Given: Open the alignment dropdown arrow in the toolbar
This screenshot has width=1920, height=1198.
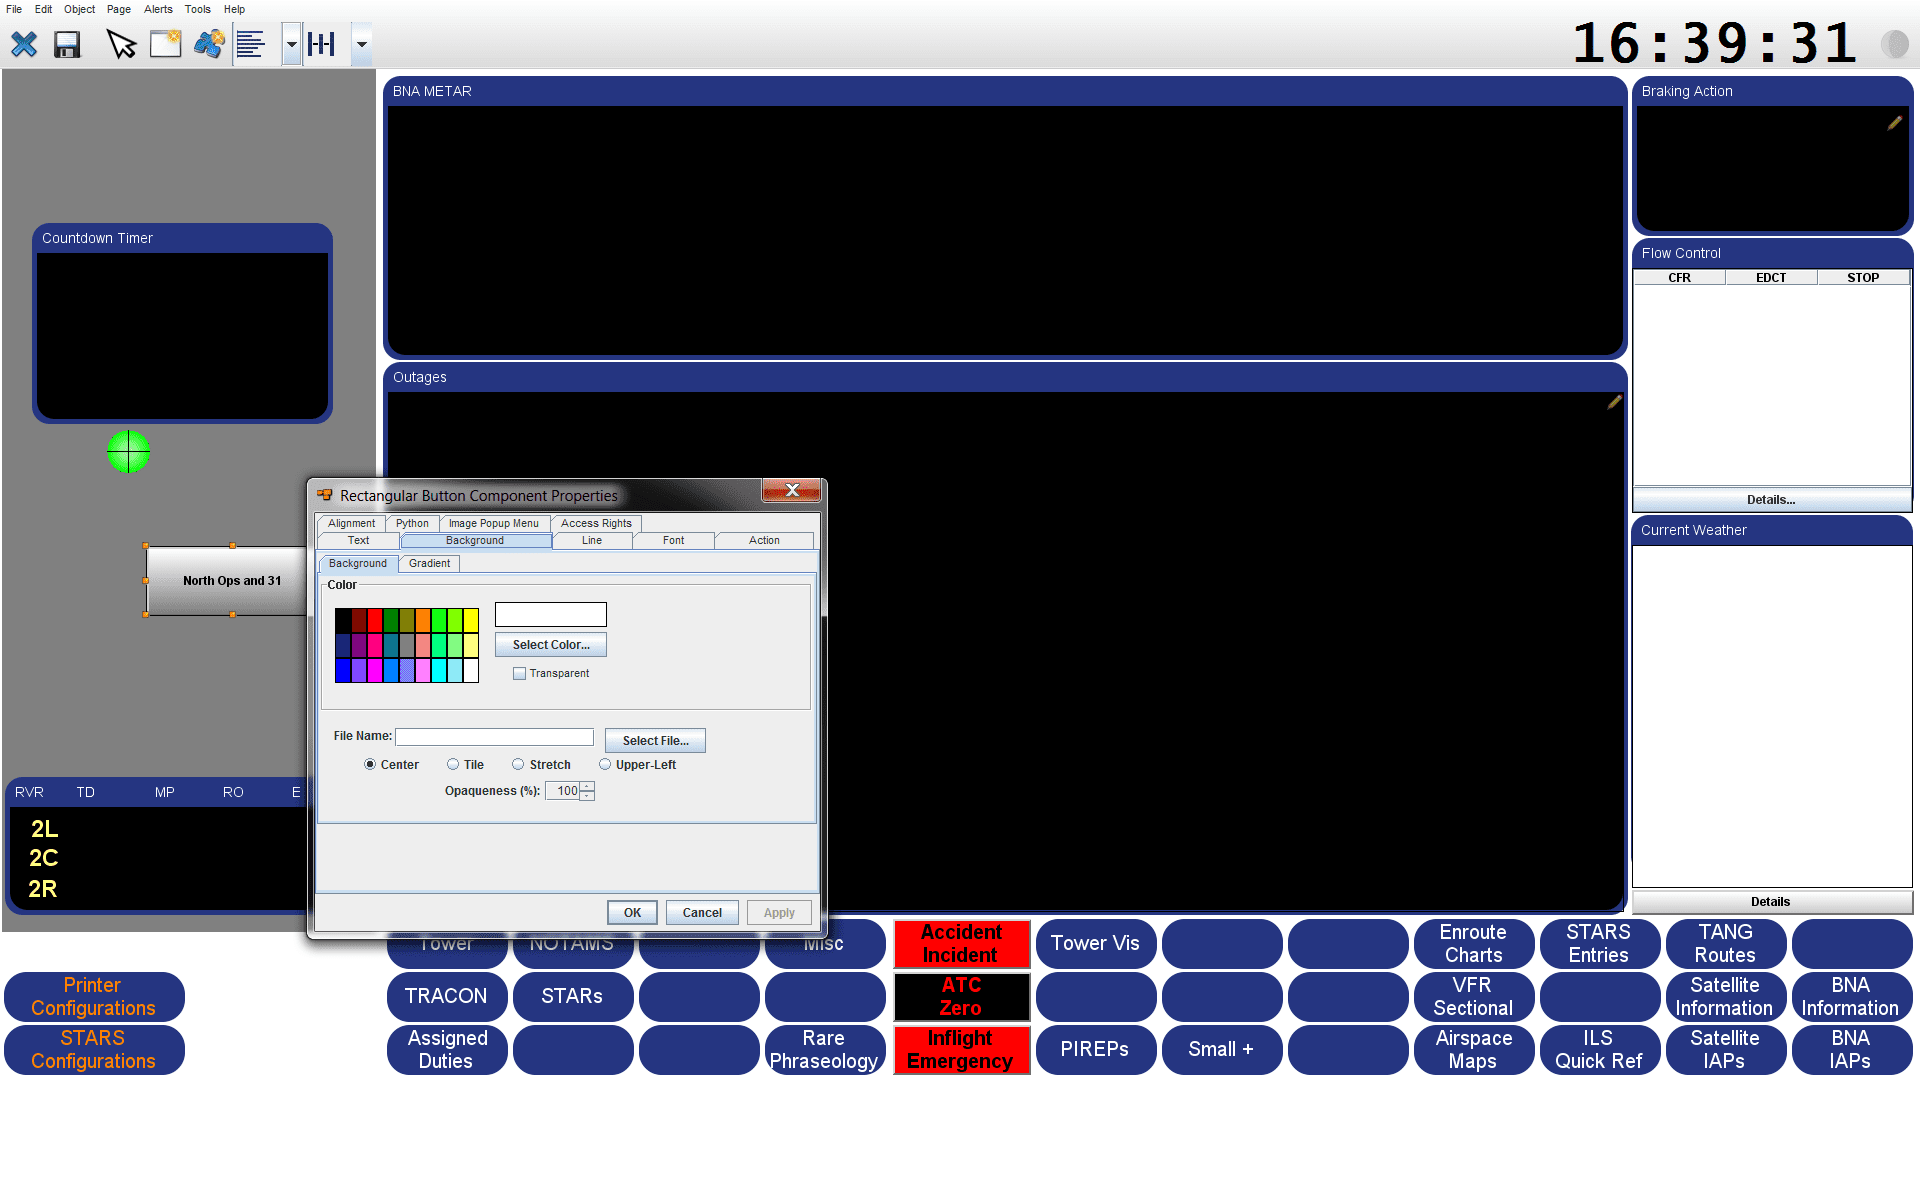Looking at the screenshot, I should (x=291, y=44).
